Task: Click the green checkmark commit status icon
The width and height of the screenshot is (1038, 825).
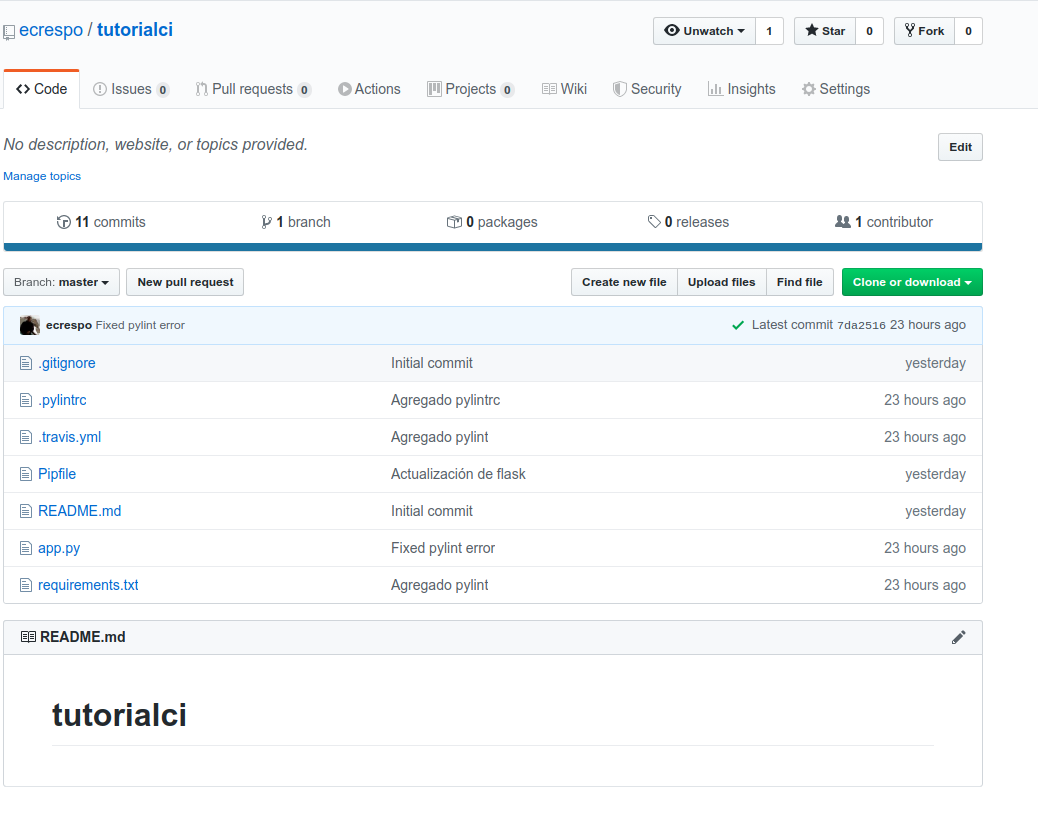Action: (x=738, y=325)
